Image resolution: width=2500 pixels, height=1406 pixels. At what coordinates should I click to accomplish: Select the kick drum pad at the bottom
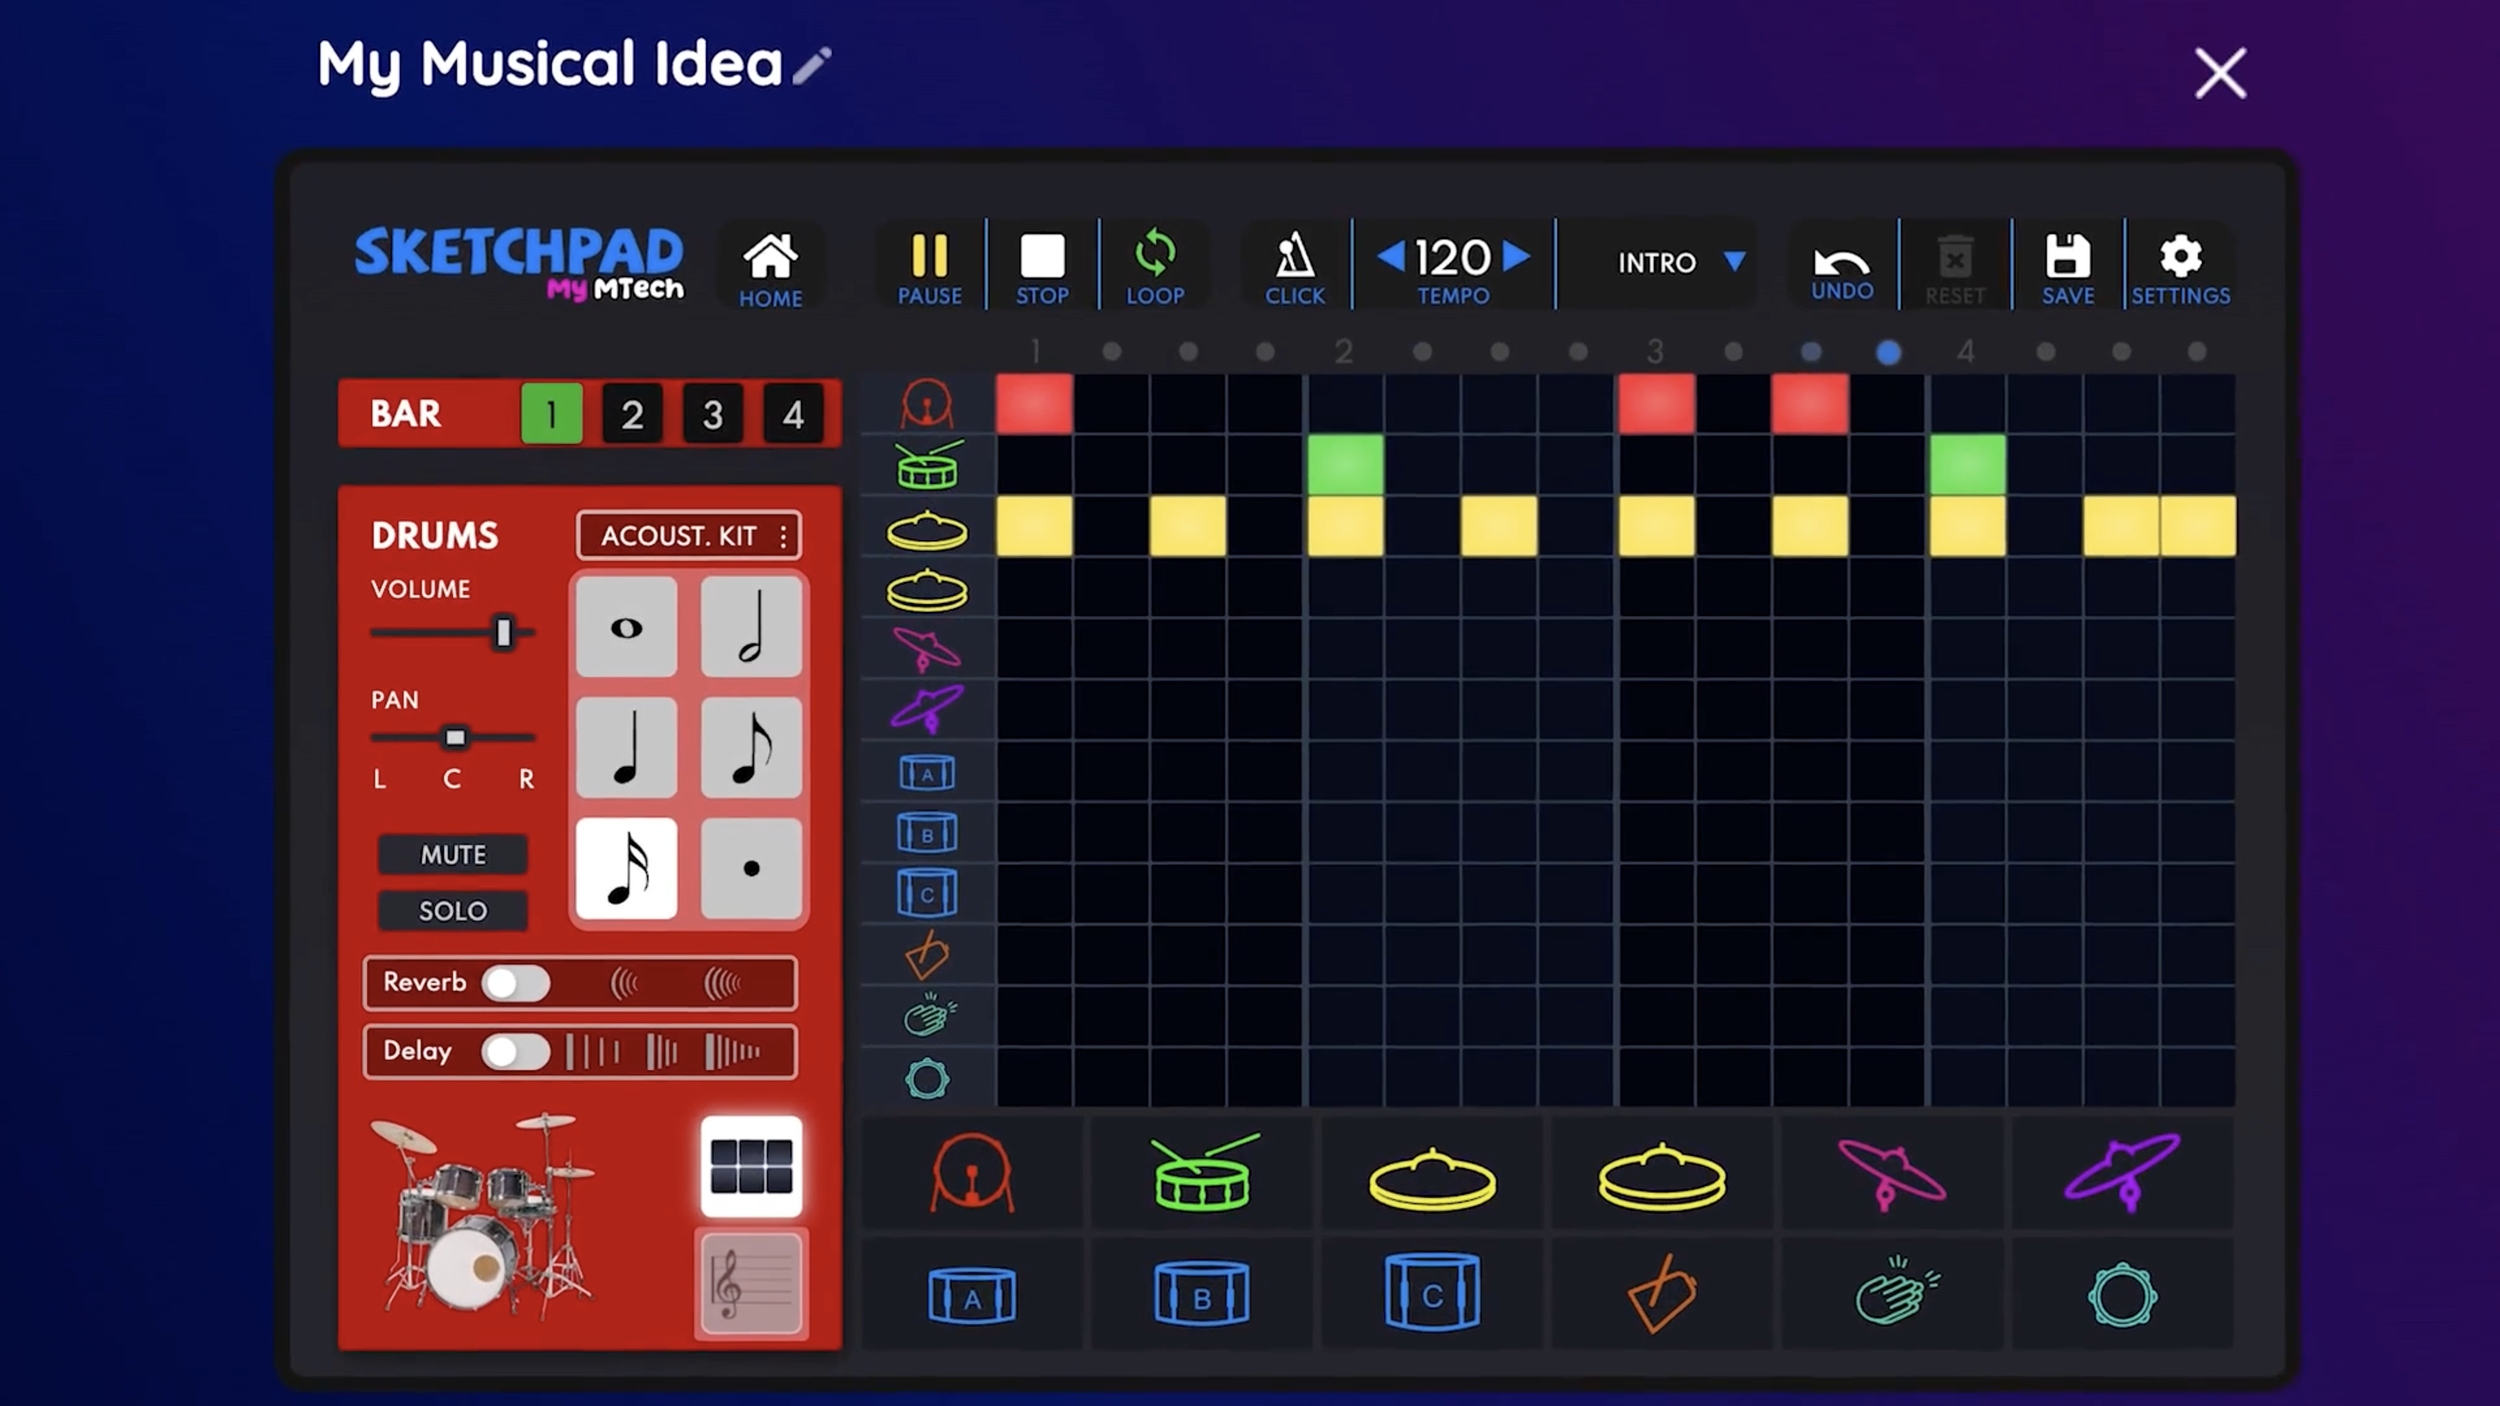coord(972,1174)
